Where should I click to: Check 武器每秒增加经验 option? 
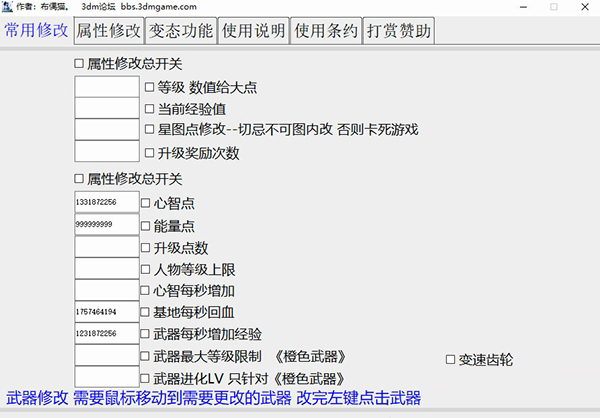(x=145, y=334)
